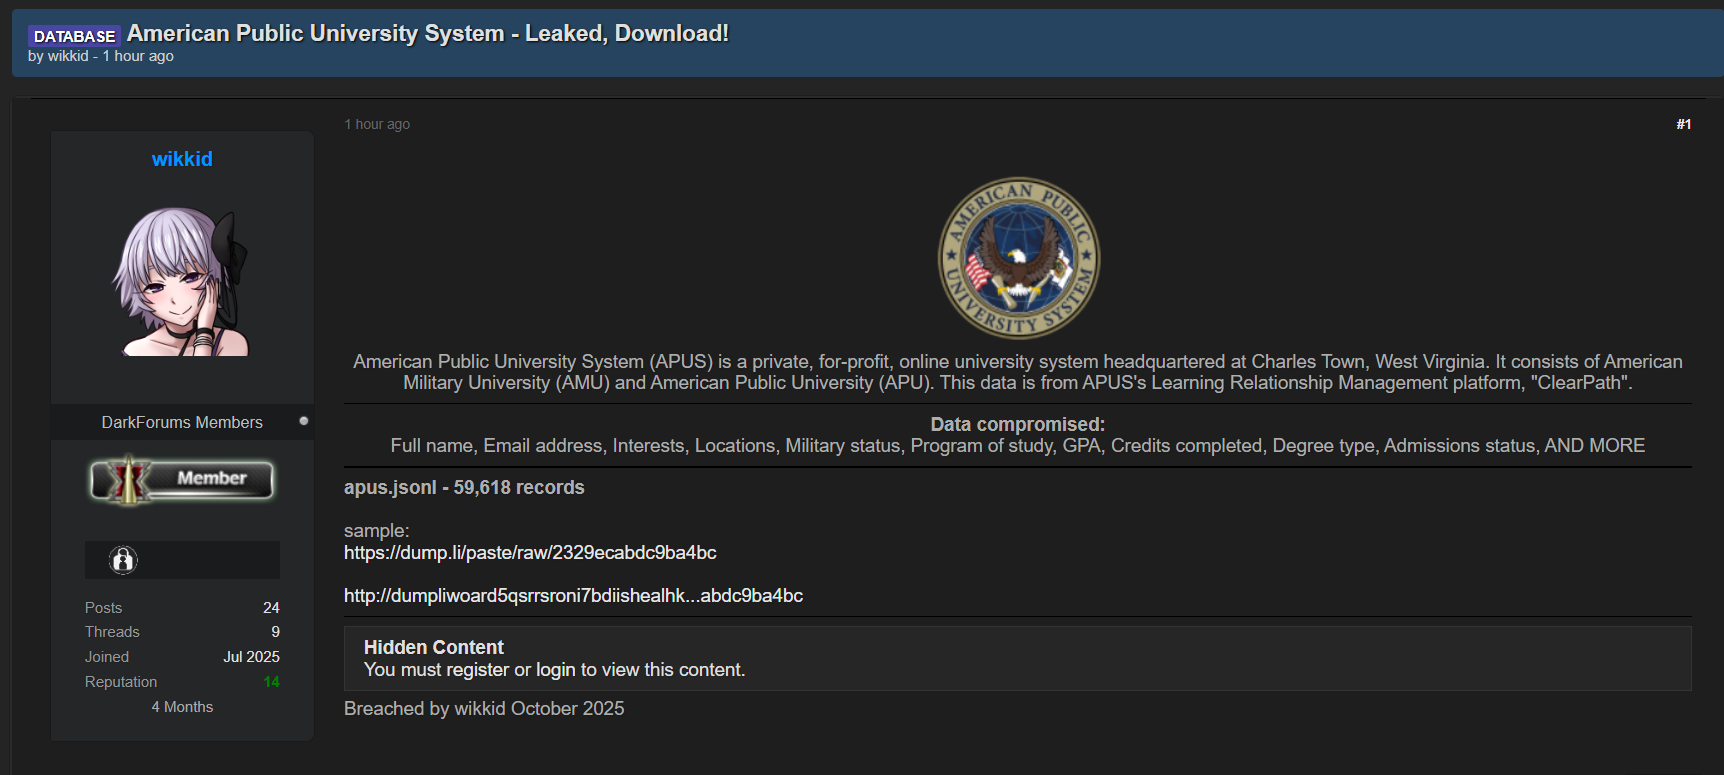The width and height of the screenshot is (1724, 775).
Task: Click the #1 post number permalink
Action: pyautogui.click(x=1683, y=124)
